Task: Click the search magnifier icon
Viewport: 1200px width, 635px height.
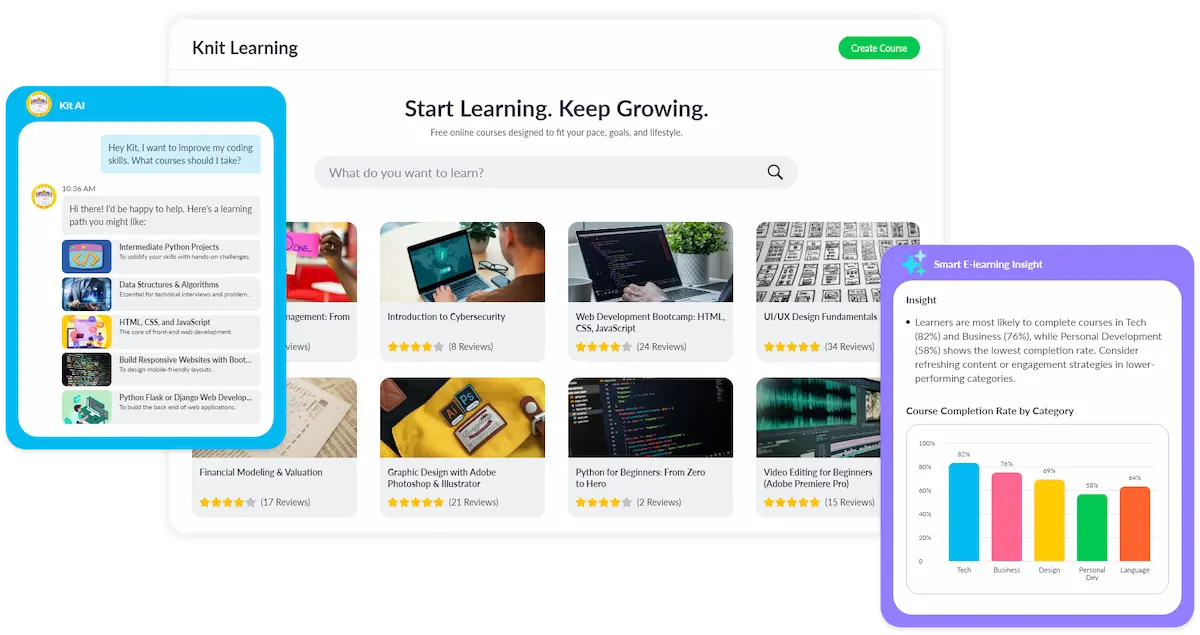Action: tap(775, 172)
